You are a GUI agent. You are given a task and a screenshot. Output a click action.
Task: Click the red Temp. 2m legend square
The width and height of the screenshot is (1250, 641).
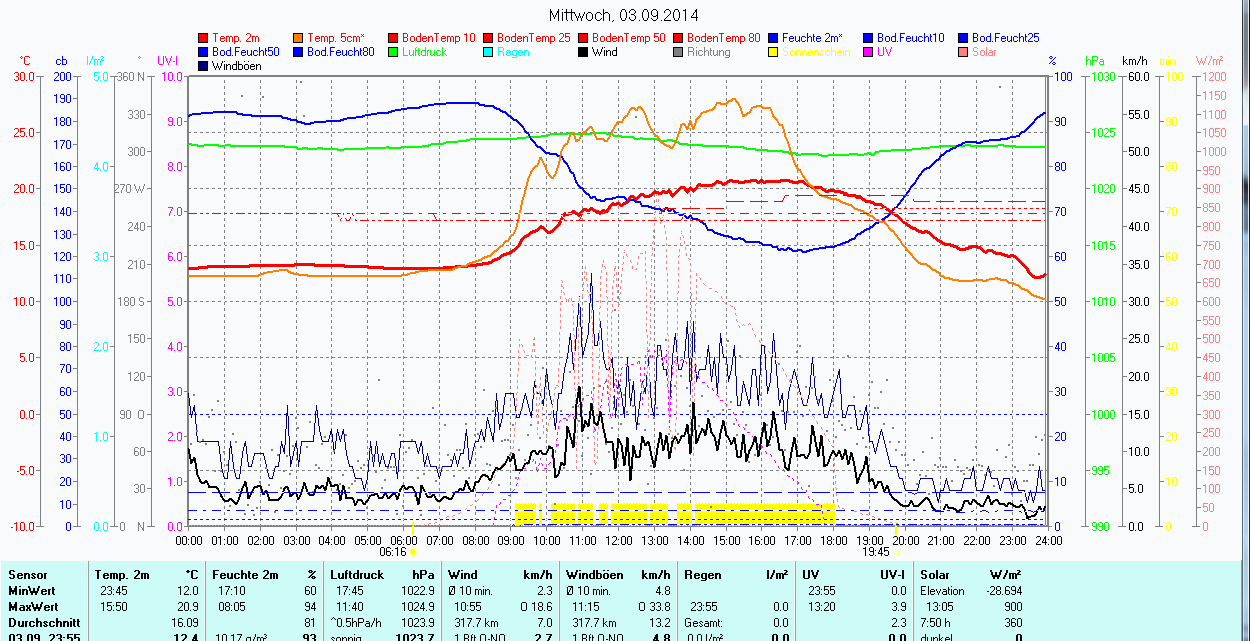[x=204, y=38]
